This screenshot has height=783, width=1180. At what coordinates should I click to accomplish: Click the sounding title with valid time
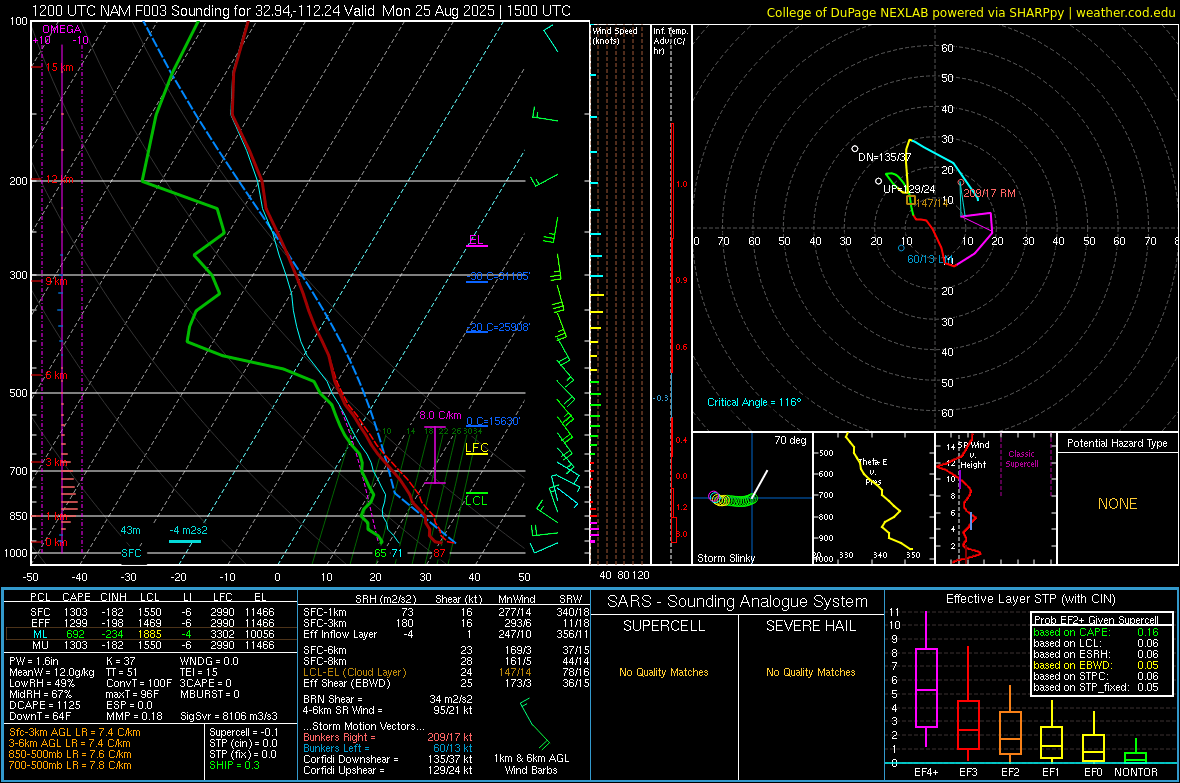[x=301, y=11]
